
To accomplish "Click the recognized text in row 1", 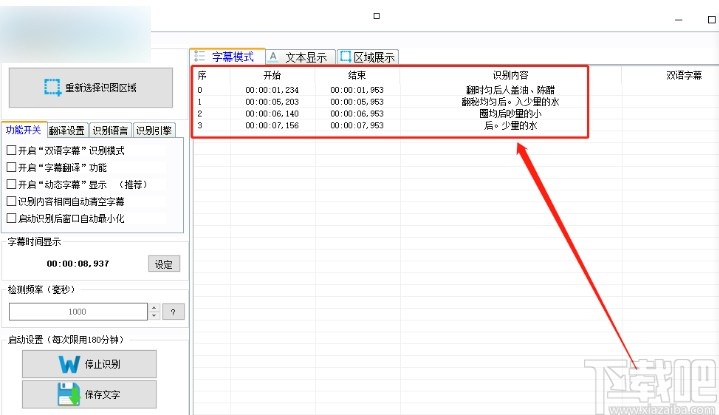I will 510,102.
